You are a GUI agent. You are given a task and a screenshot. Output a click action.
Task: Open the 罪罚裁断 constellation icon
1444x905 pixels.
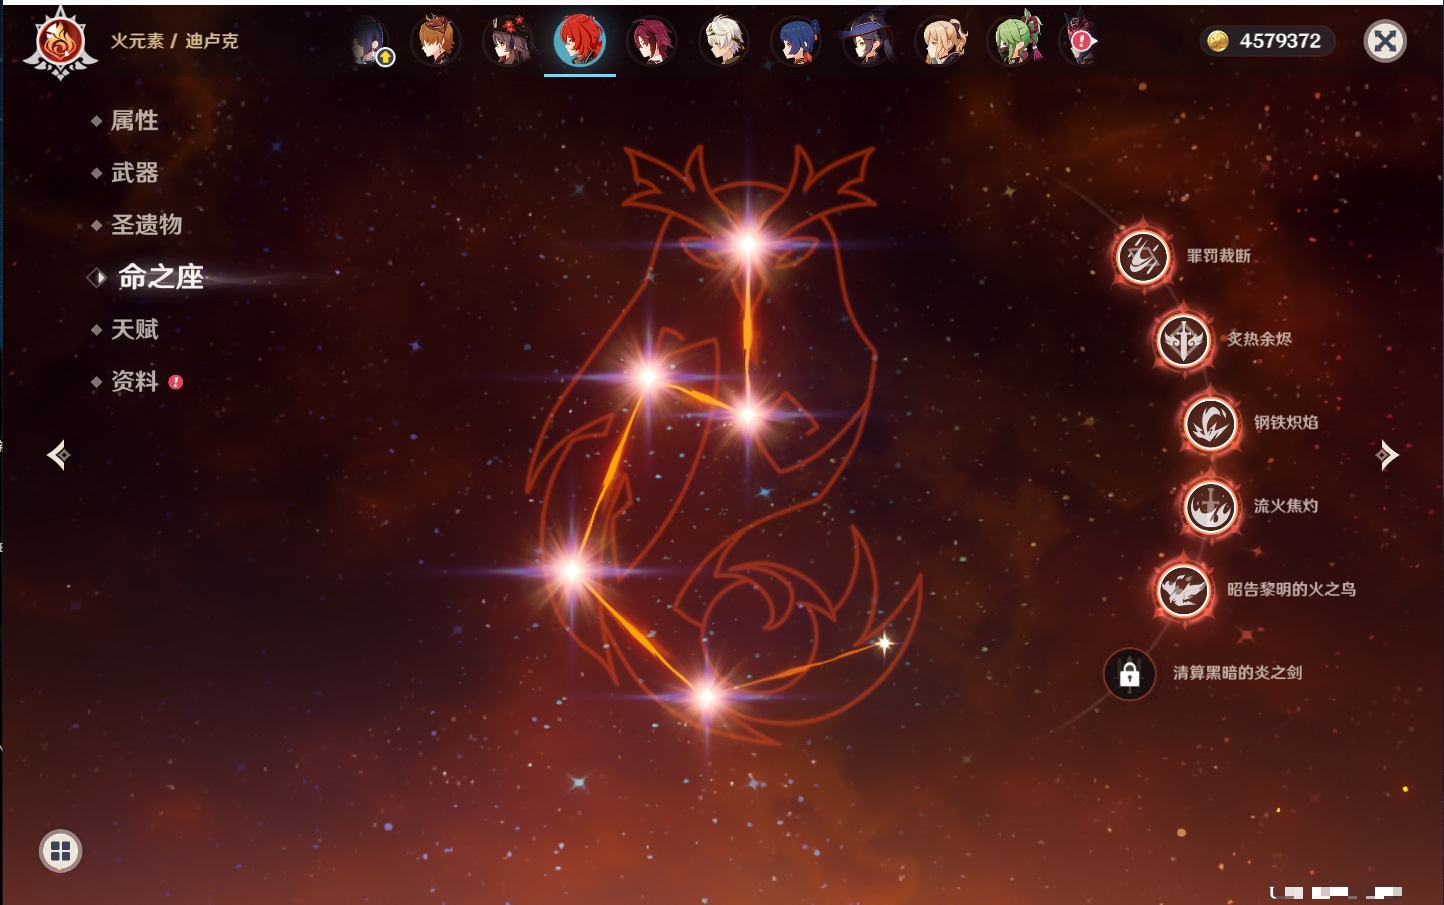point(1143,257)
